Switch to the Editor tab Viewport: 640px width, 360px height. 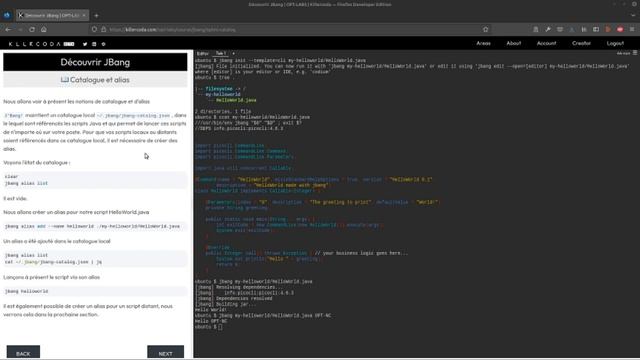(202, 53)
